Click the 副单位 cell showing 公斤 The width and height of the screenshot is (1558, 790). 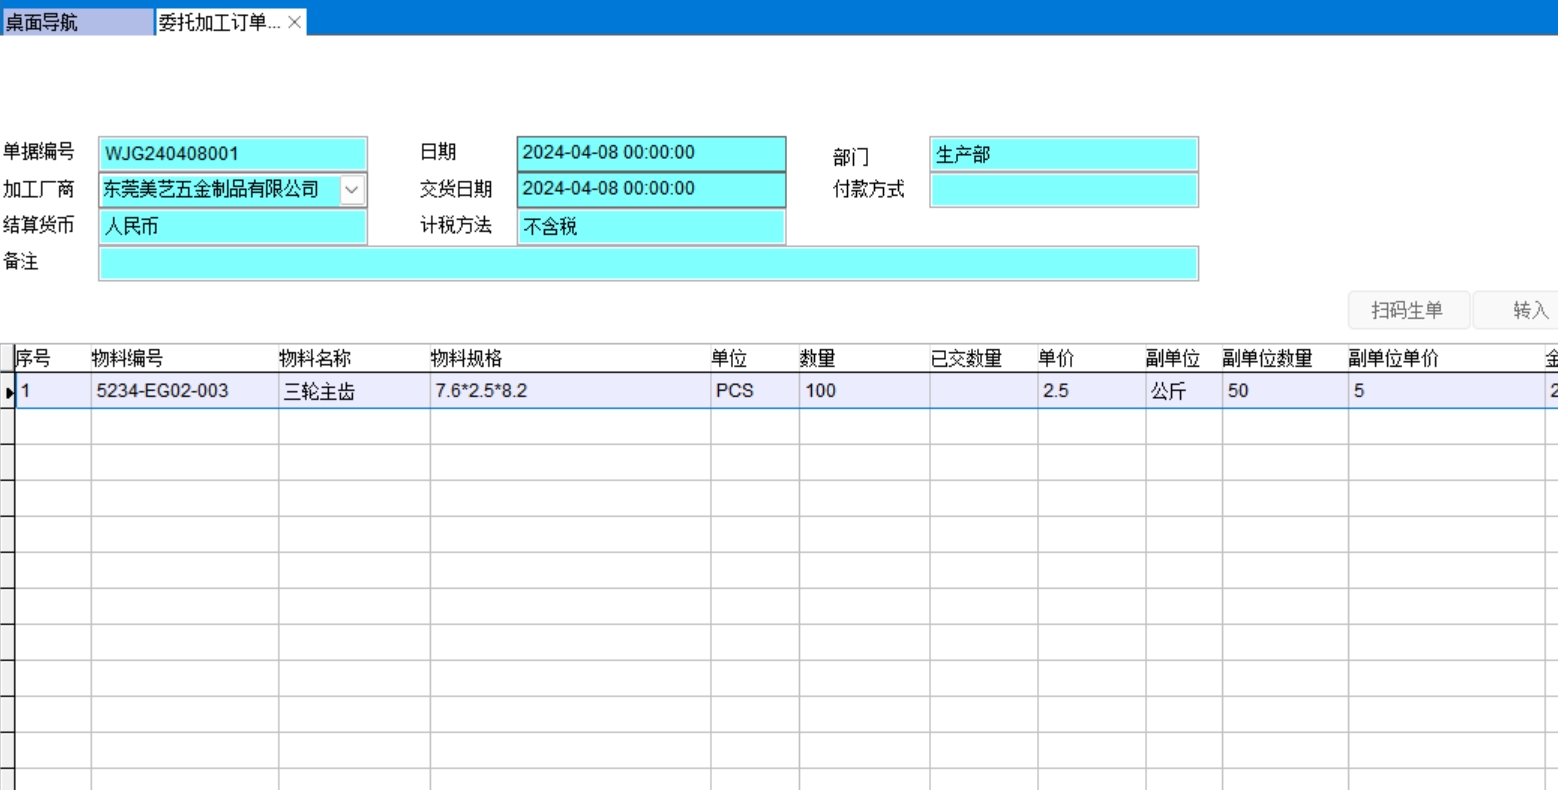(x=1183, y=391)
